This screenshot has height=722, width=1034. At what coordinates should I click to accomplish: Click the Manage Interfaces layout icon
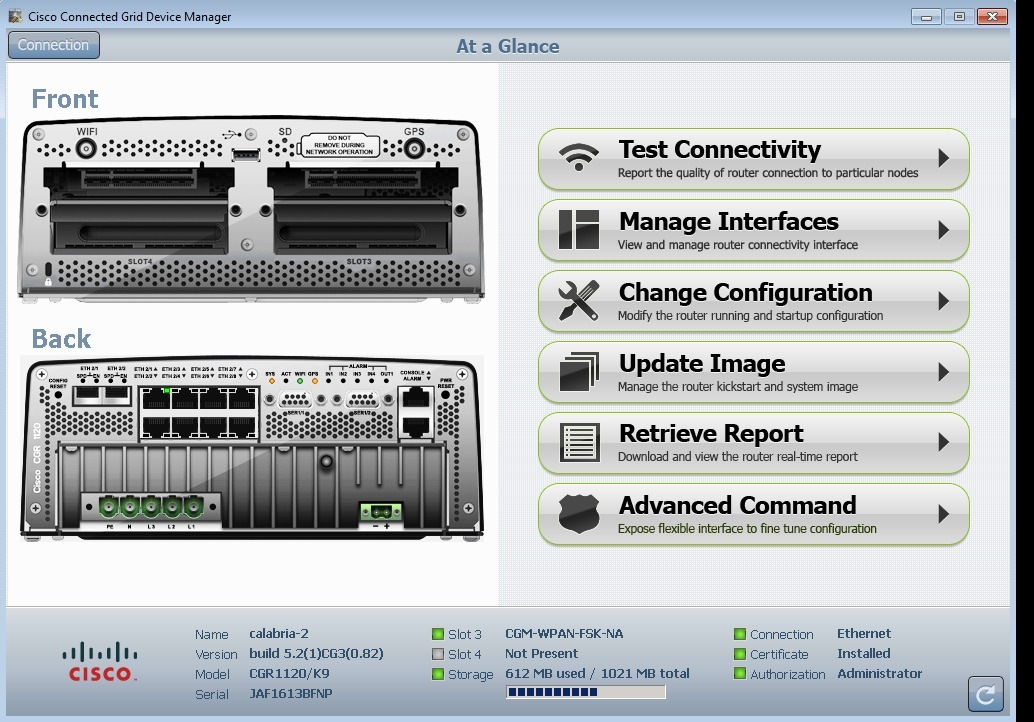pyautogui.click(x=579, y=229)
